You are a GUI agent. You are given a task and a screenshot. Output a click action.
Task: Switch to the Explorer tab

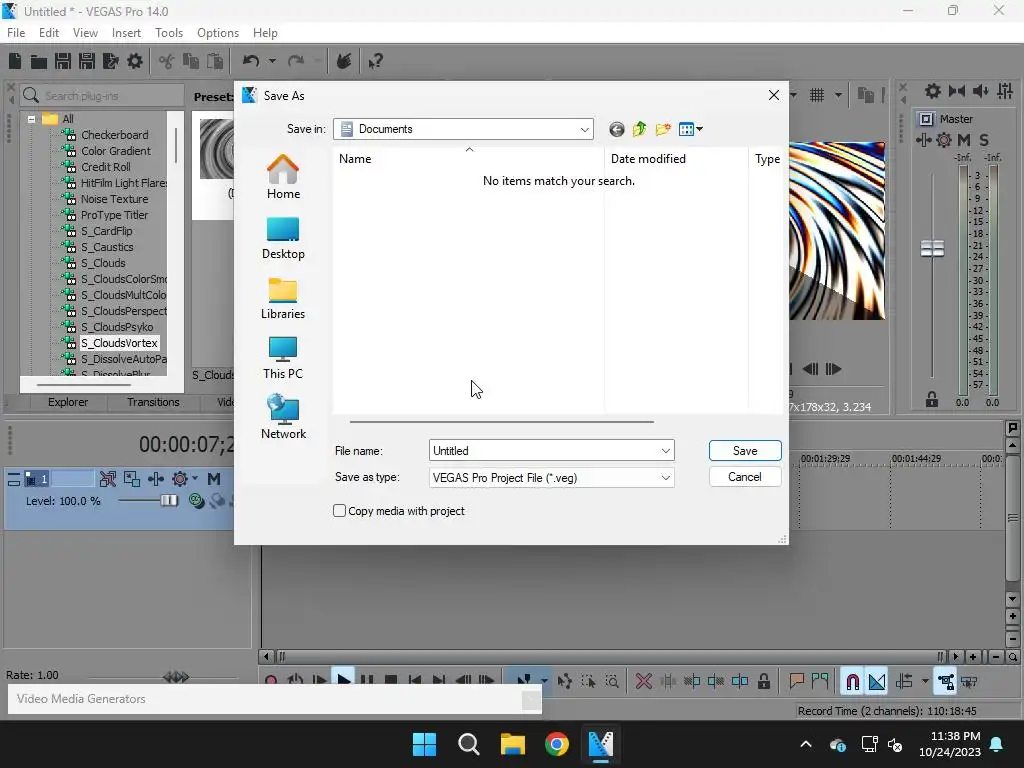click(68, 402)
